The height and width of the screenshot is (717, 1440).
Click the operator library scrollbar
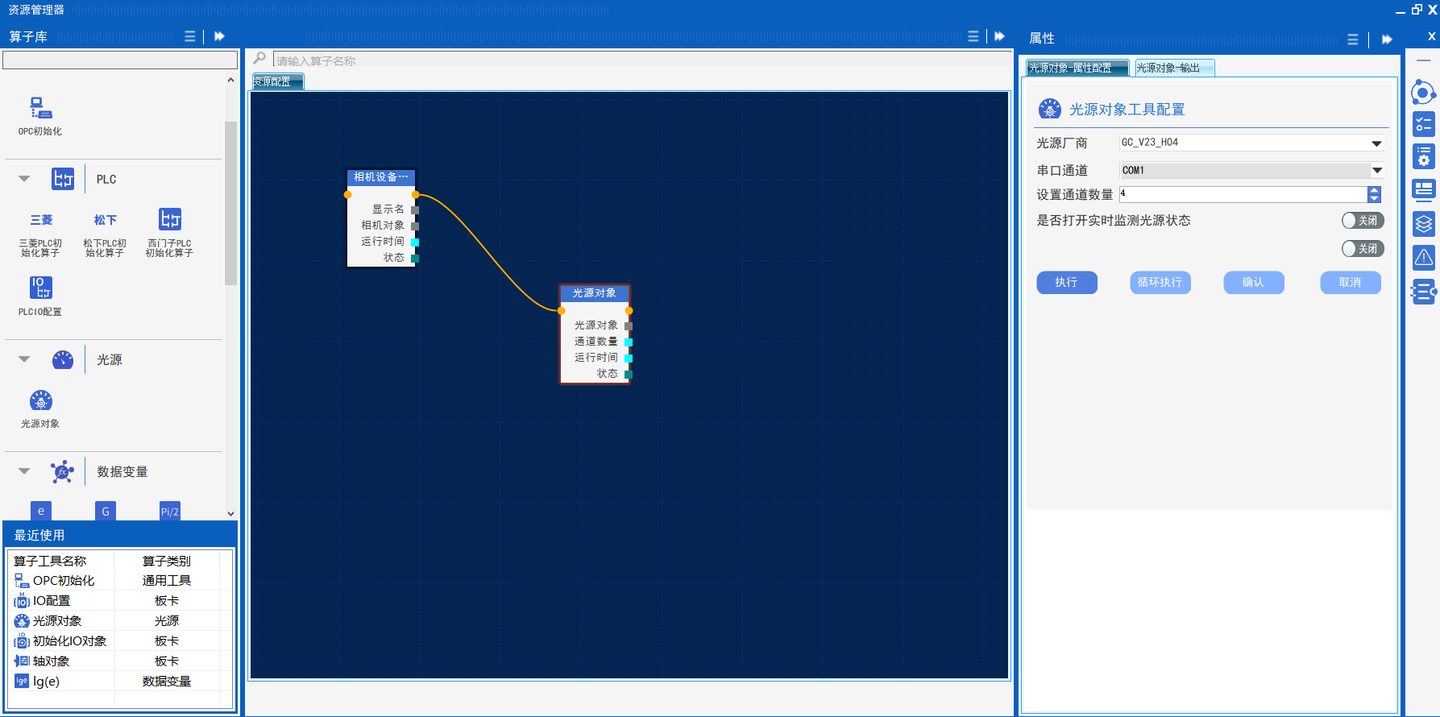click(x=232, y=203)
